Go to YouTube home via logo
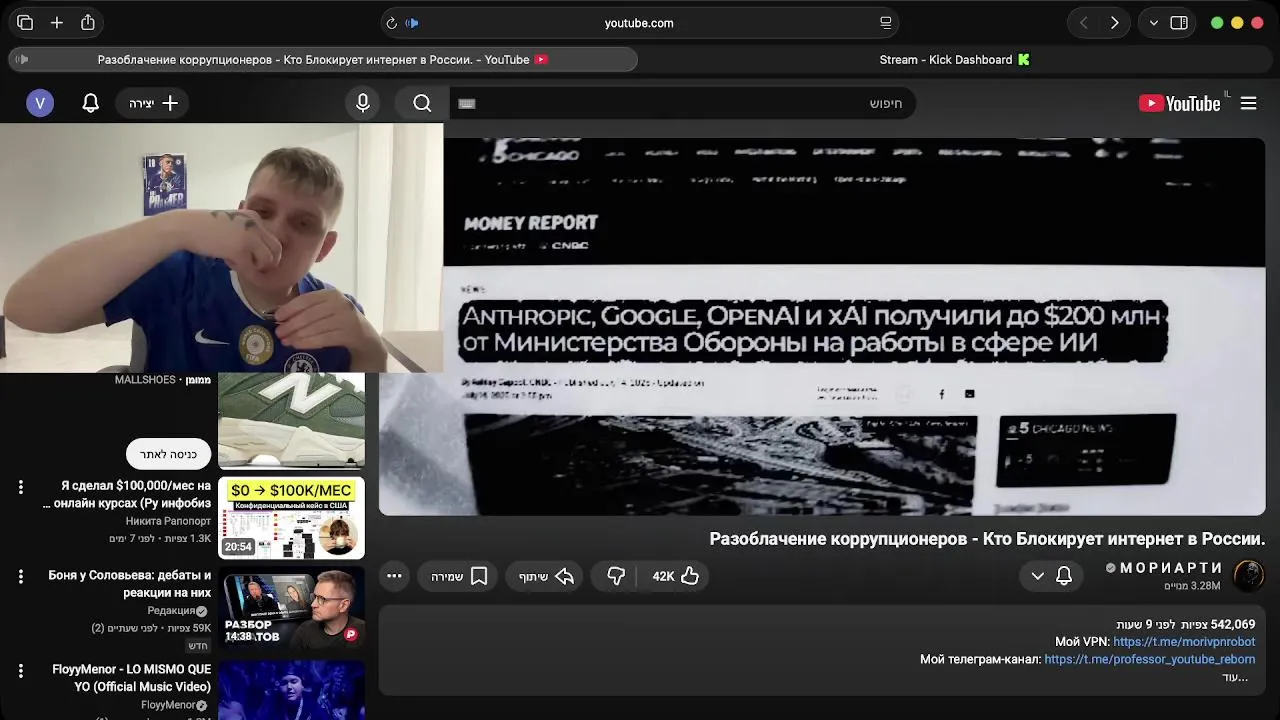The height and width of the screenshot is (720, 1280). 1179,103
